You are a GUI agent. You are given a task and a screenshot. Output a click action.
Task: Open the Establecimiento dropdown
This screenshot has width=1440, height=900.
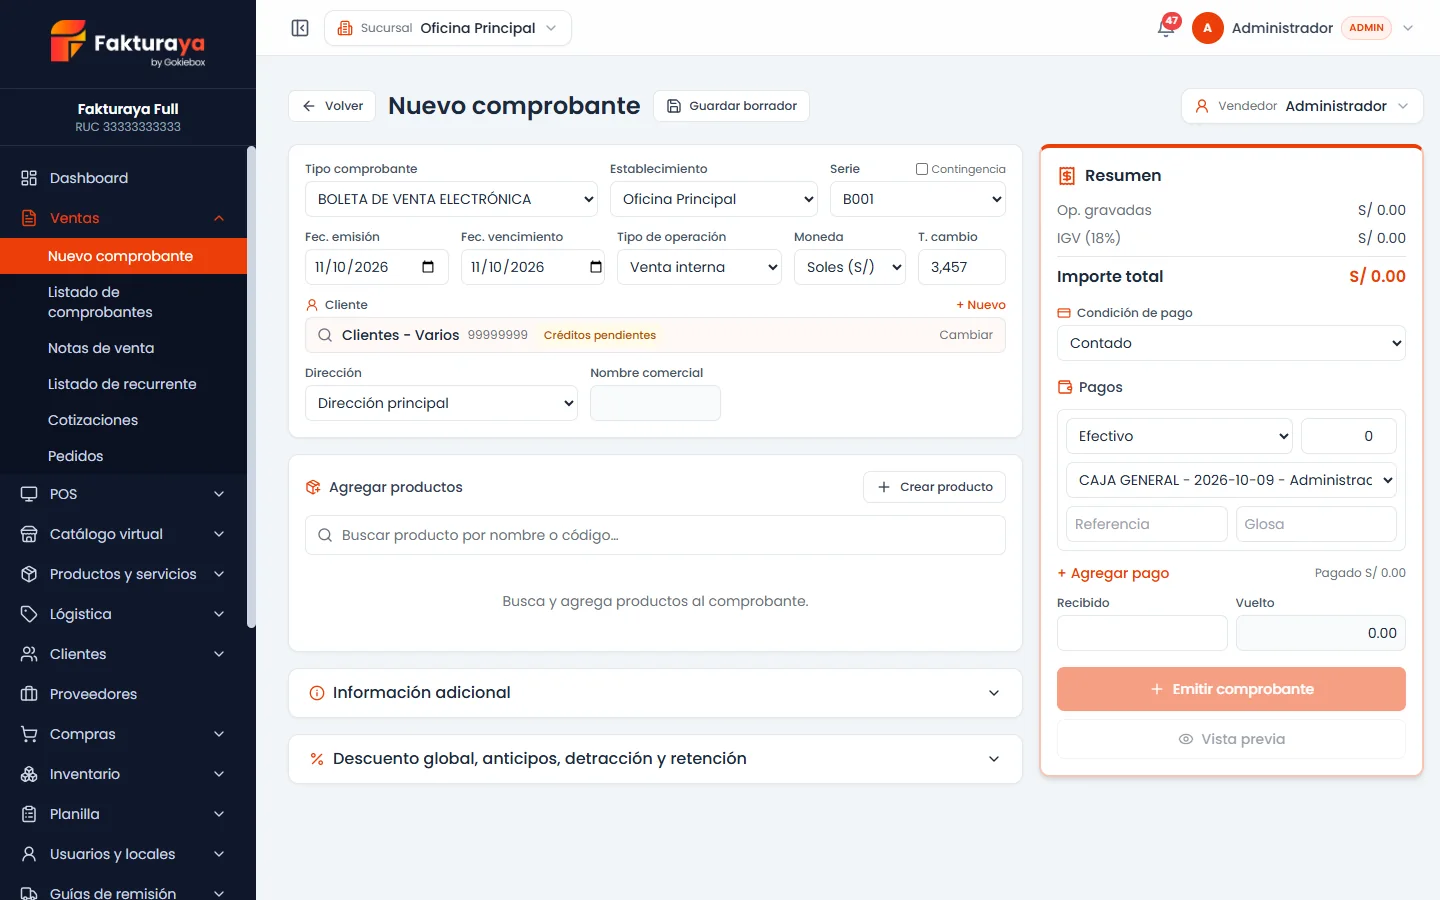click(714, 199)
